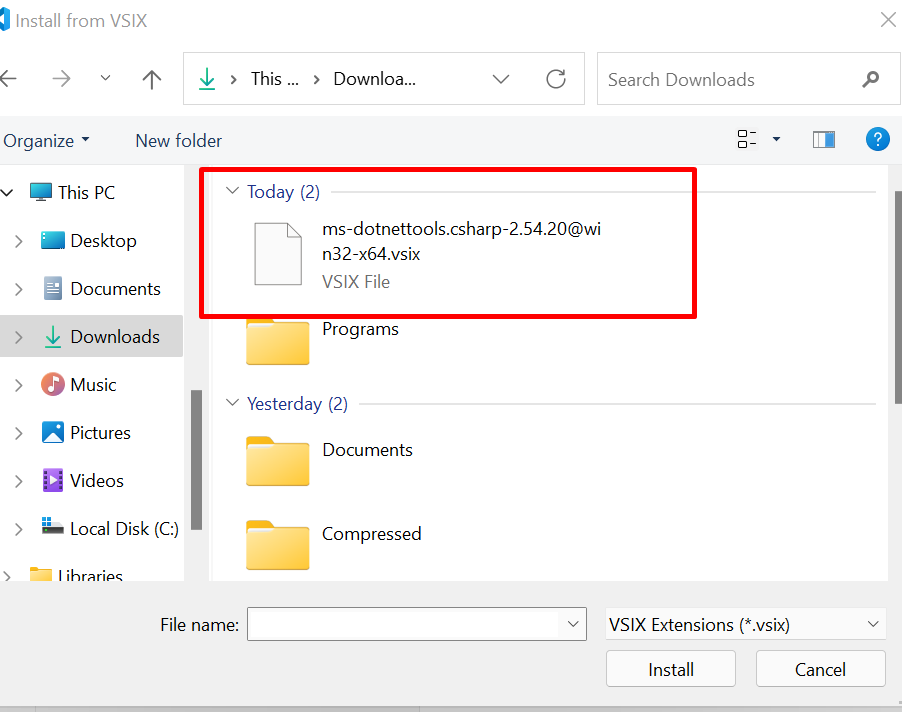Change view layout icon

747,139
